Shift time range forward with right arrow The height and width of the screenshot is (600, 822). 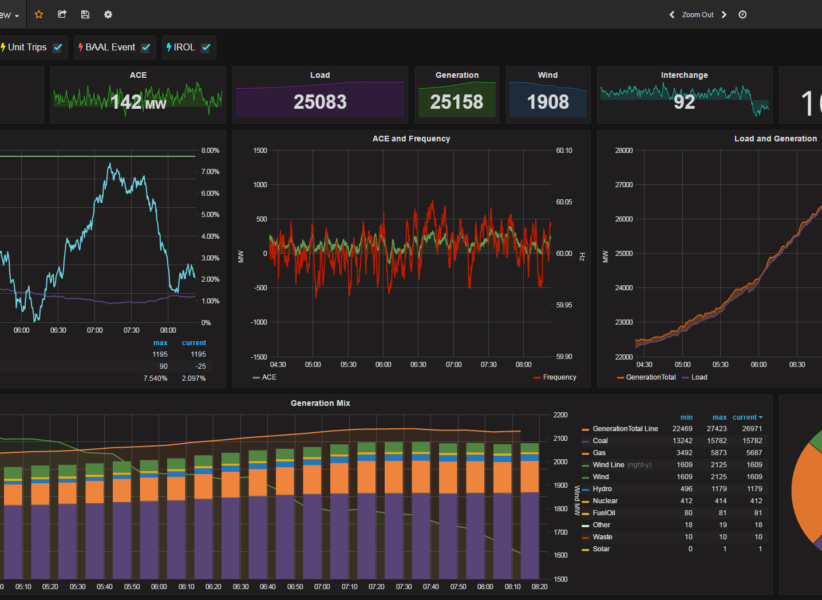point(724,15)
